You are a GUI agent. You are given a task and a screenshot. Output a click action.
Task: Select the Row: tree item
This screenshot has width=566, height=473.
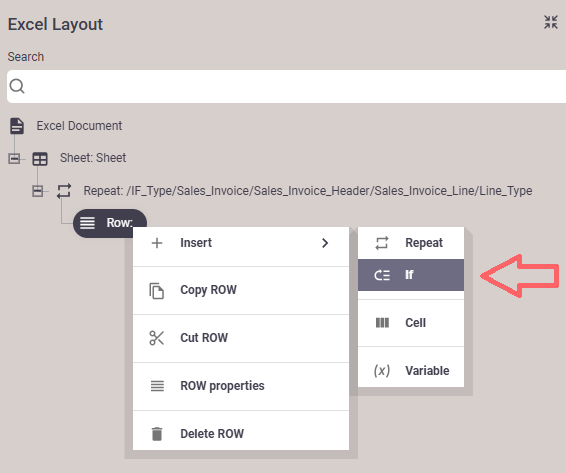(110, 223)
